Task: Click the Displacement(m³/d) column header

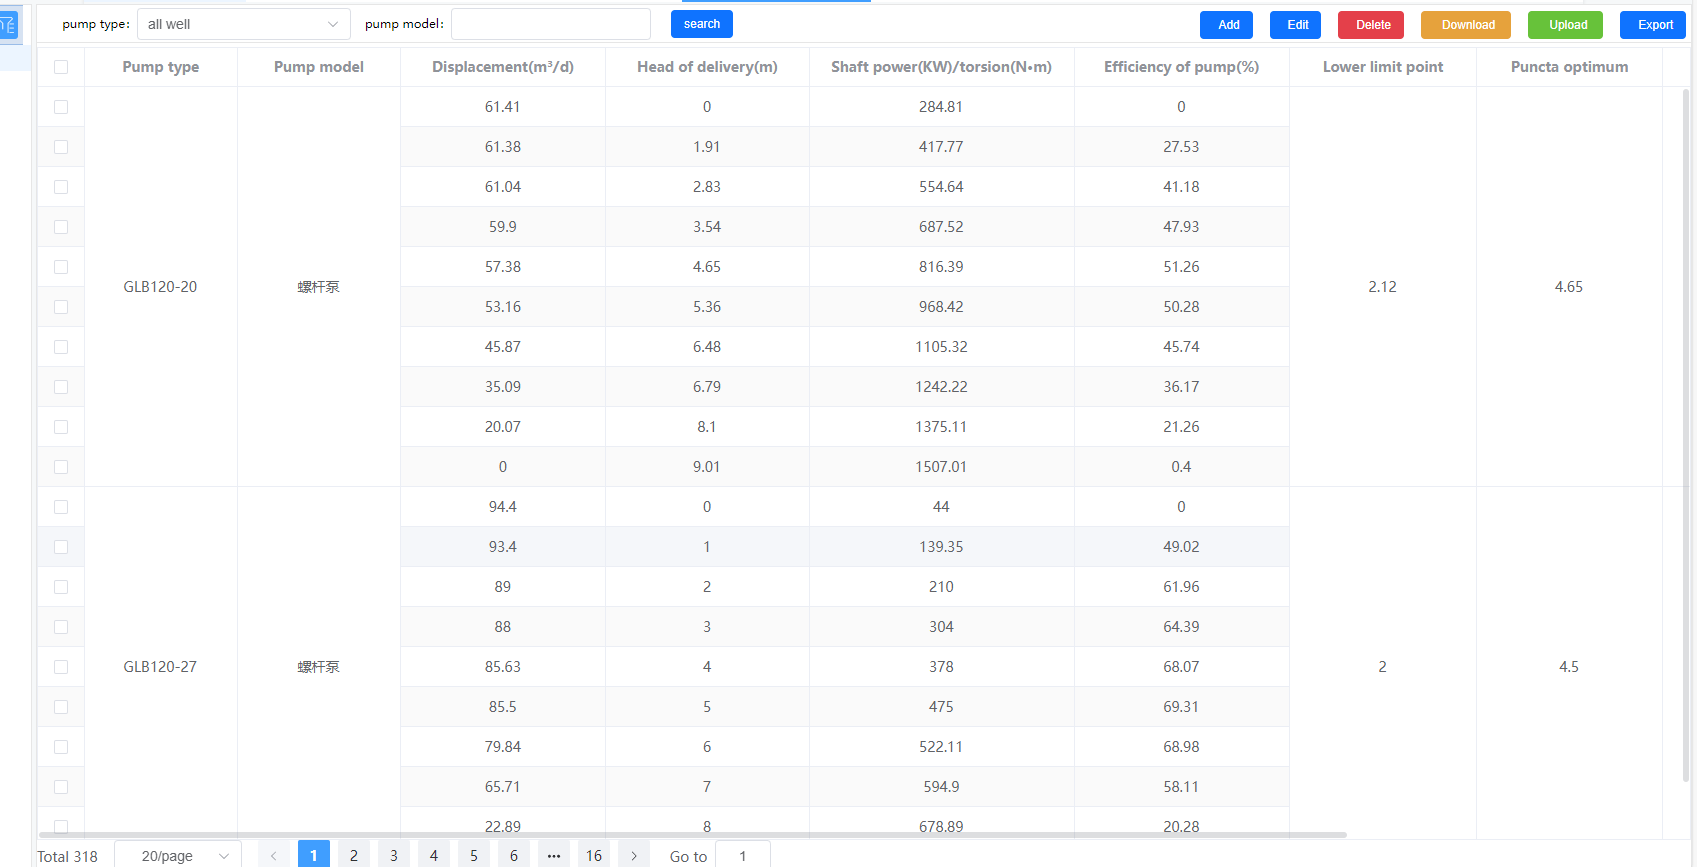Action: click(503, 67)
